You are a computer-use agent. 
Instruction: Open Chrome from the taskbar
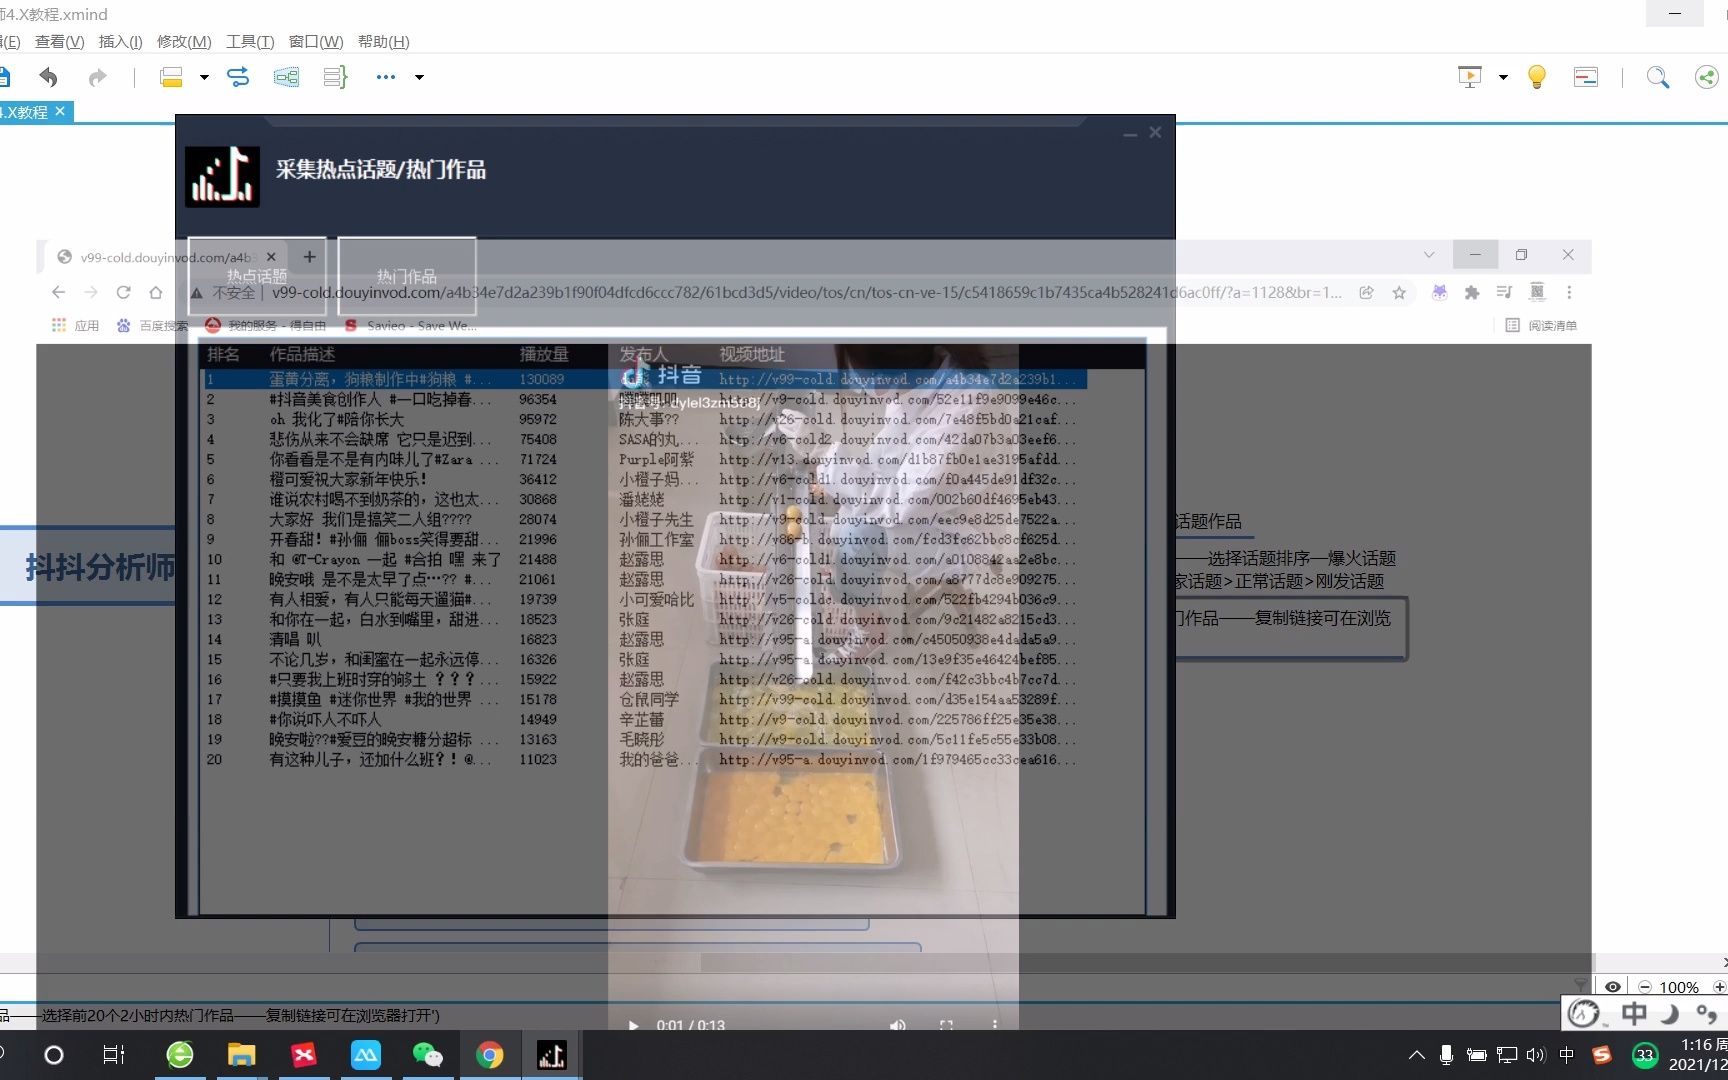490,1055
